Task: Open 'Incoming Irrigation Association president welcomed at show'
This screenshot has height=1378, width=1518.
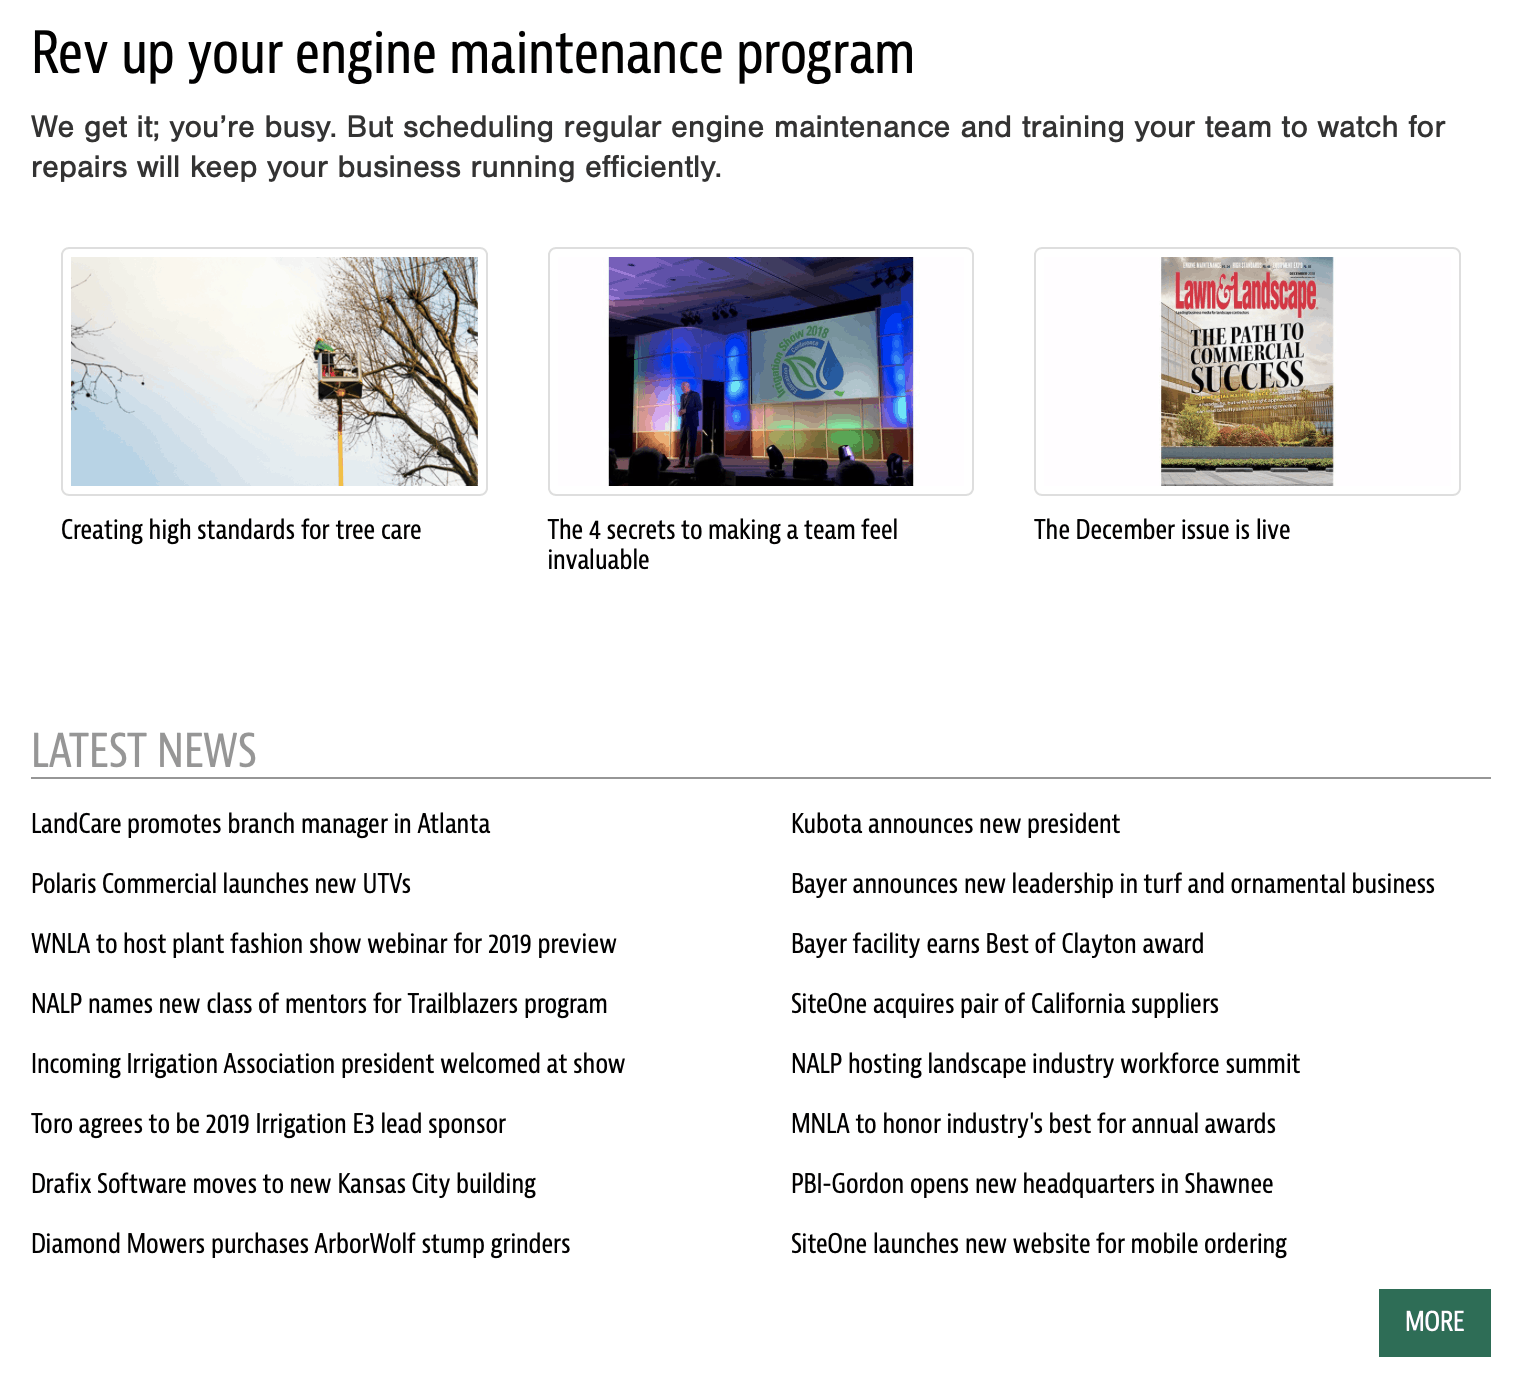Action: (x=328, y=1064)
